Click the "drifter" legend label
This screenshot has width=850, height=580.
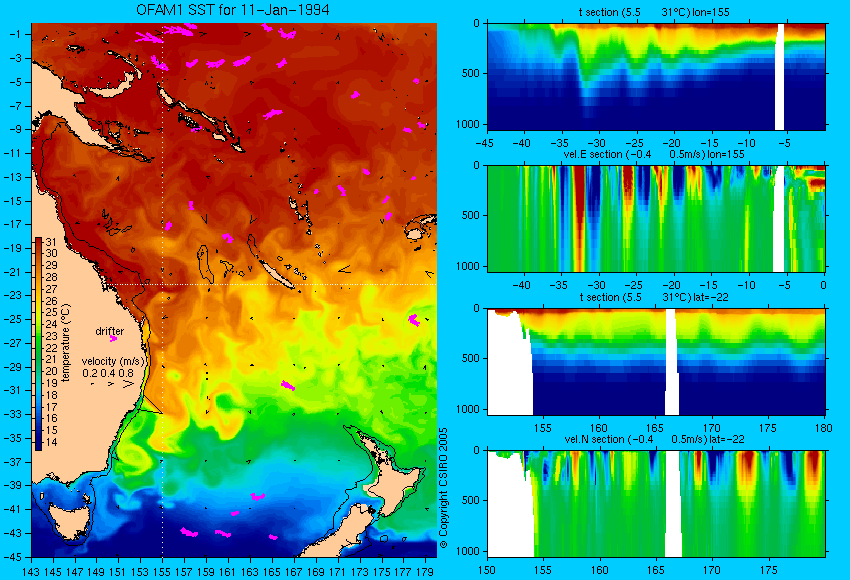[110, 331]
